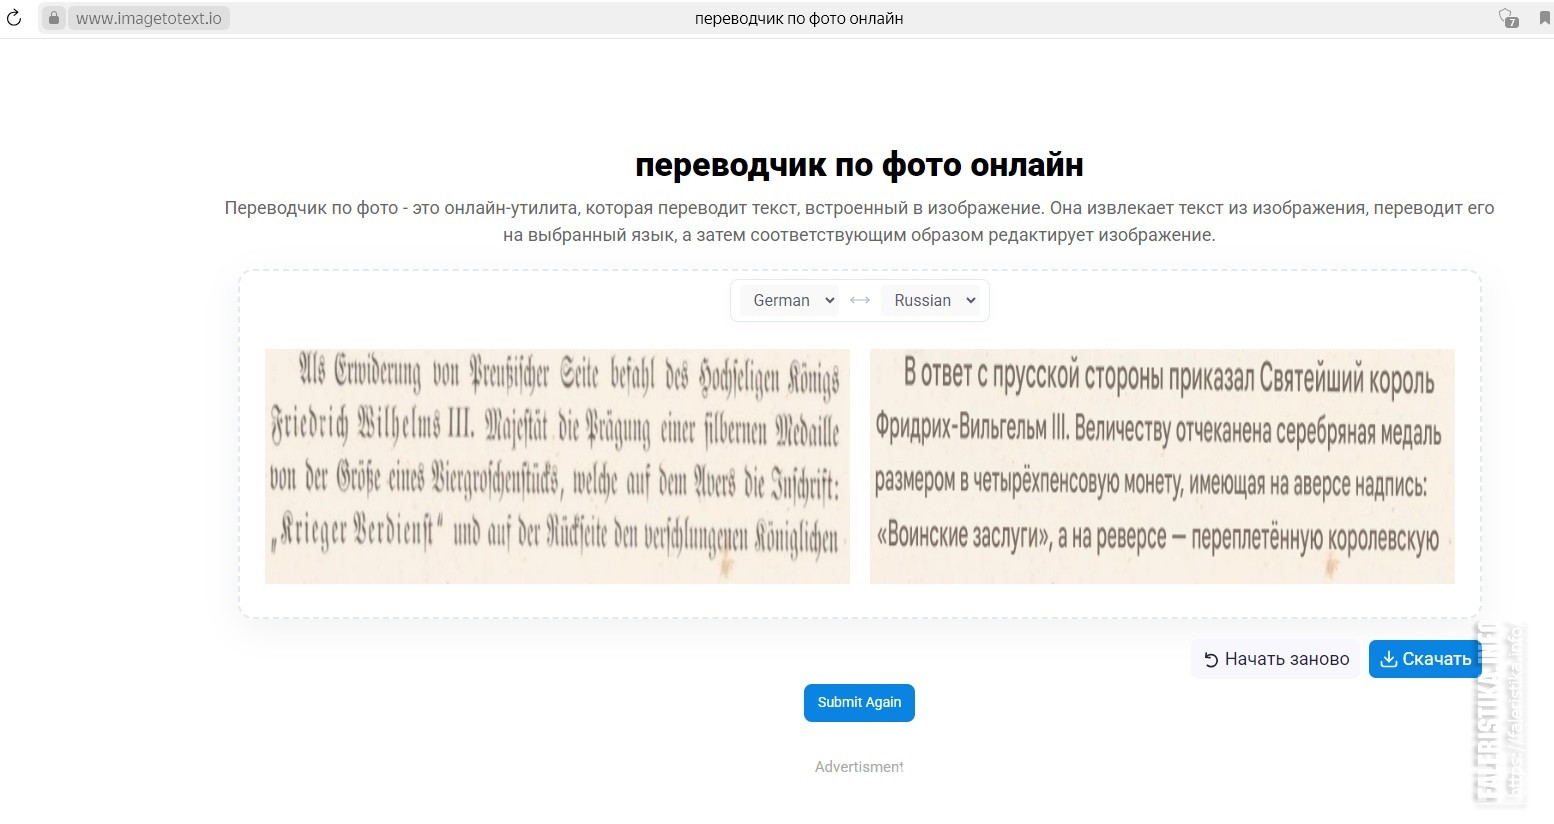Click the Начать заново button
The width and height of the screenshot is (1554, 824).
click(x=1275, y=659)
